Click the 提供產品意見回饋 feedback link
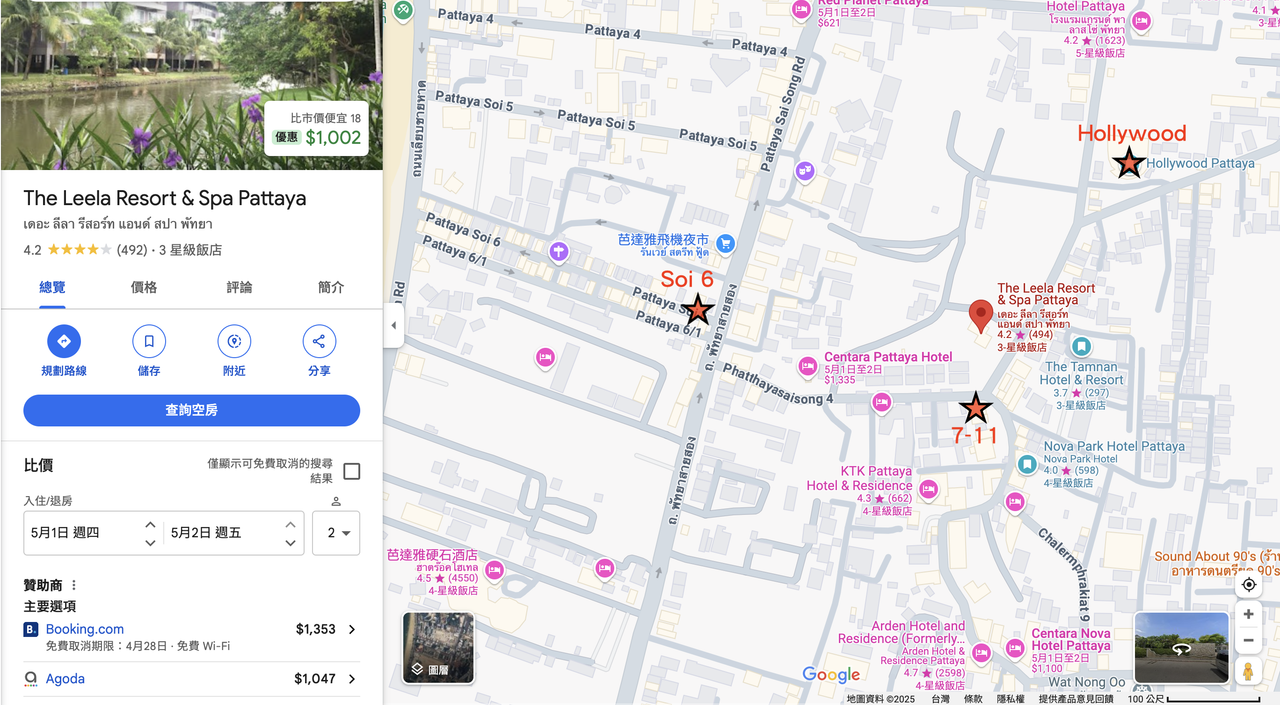This screenshot has height=705, width=1280. [1076, 699]
